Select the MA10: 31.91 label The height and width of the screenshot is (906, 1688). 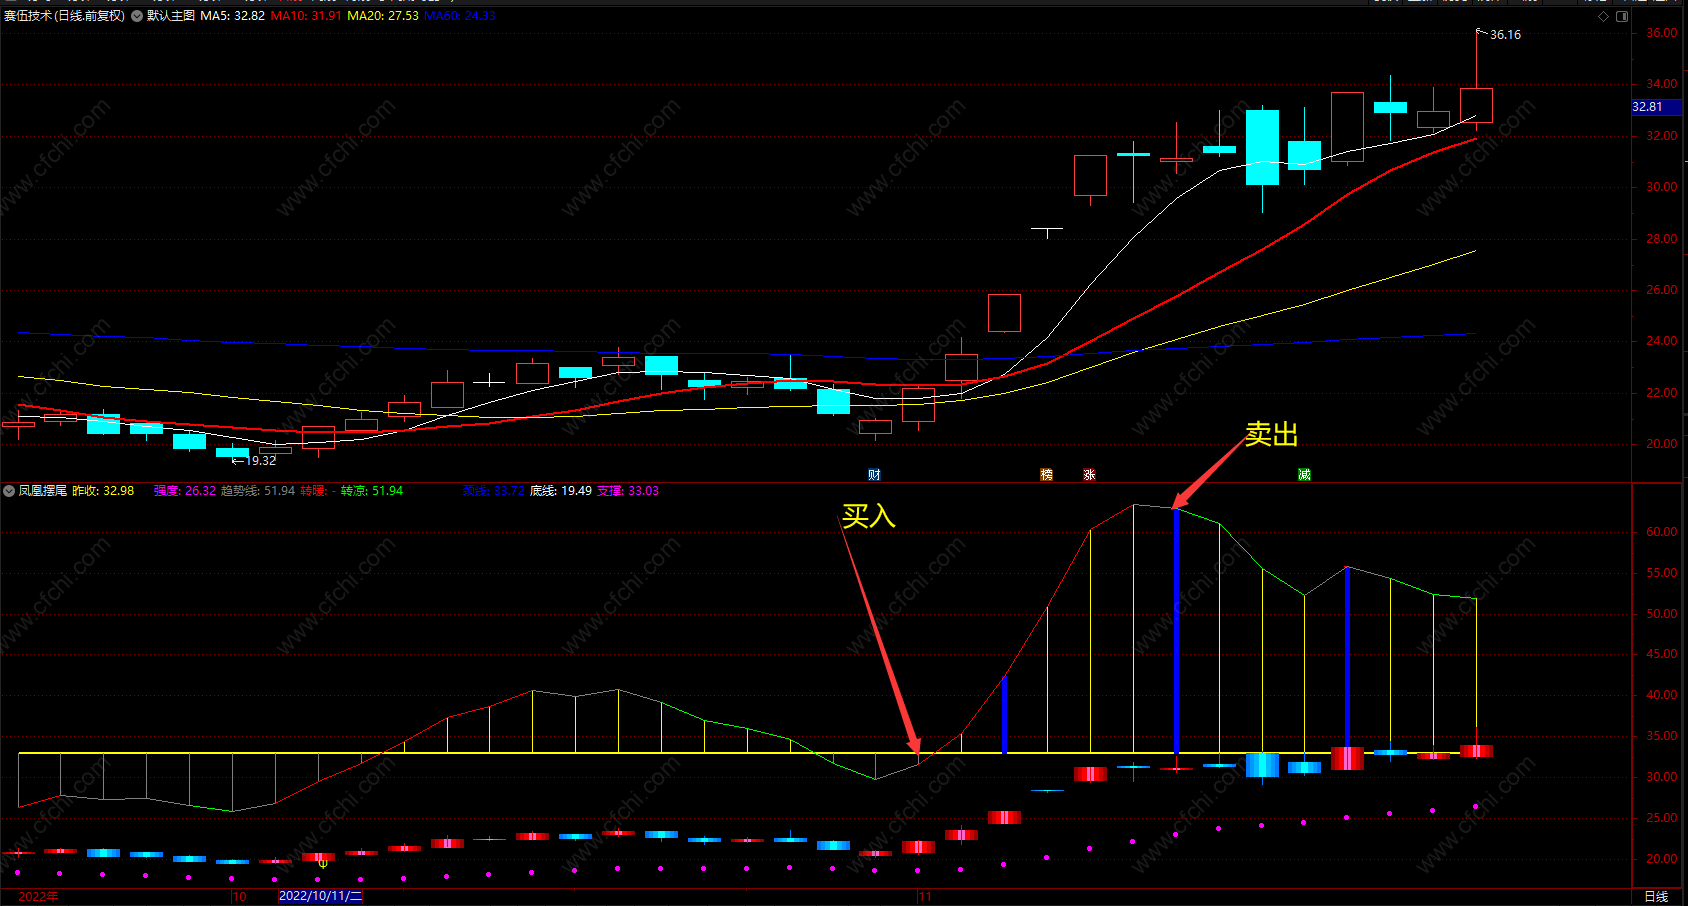pyautogui.click(x=306, y=16)
